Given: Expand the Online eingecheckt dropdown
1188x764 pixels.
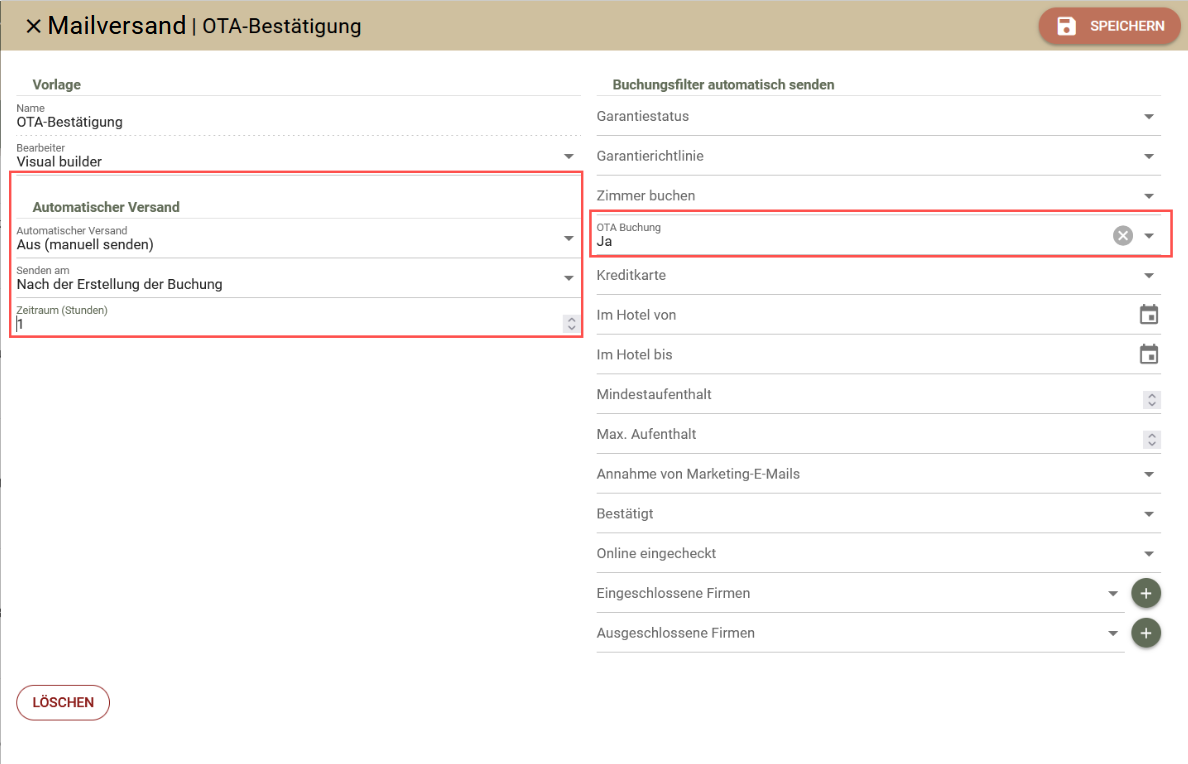Looking at the screenshot, I should 878,553.
